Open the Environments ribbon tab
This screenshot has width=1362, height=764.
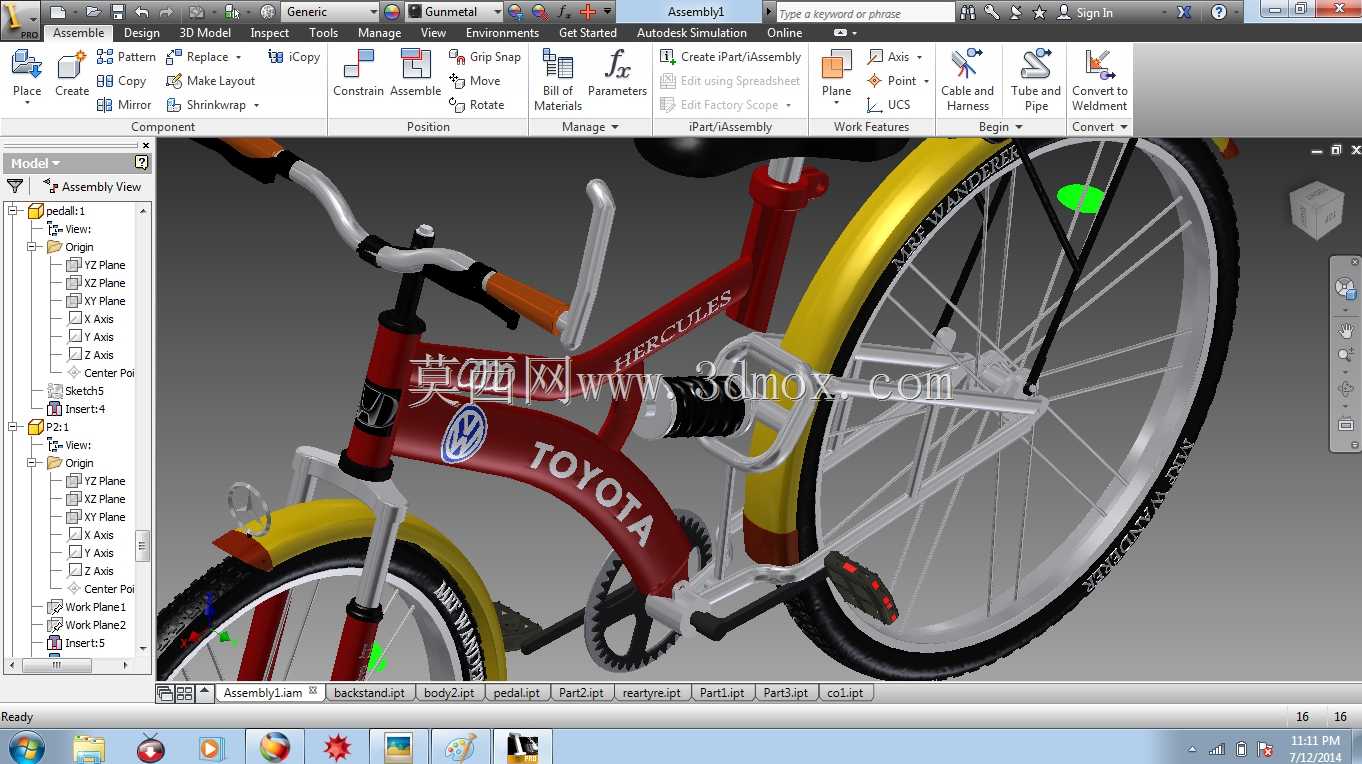[x=502, y=33]
